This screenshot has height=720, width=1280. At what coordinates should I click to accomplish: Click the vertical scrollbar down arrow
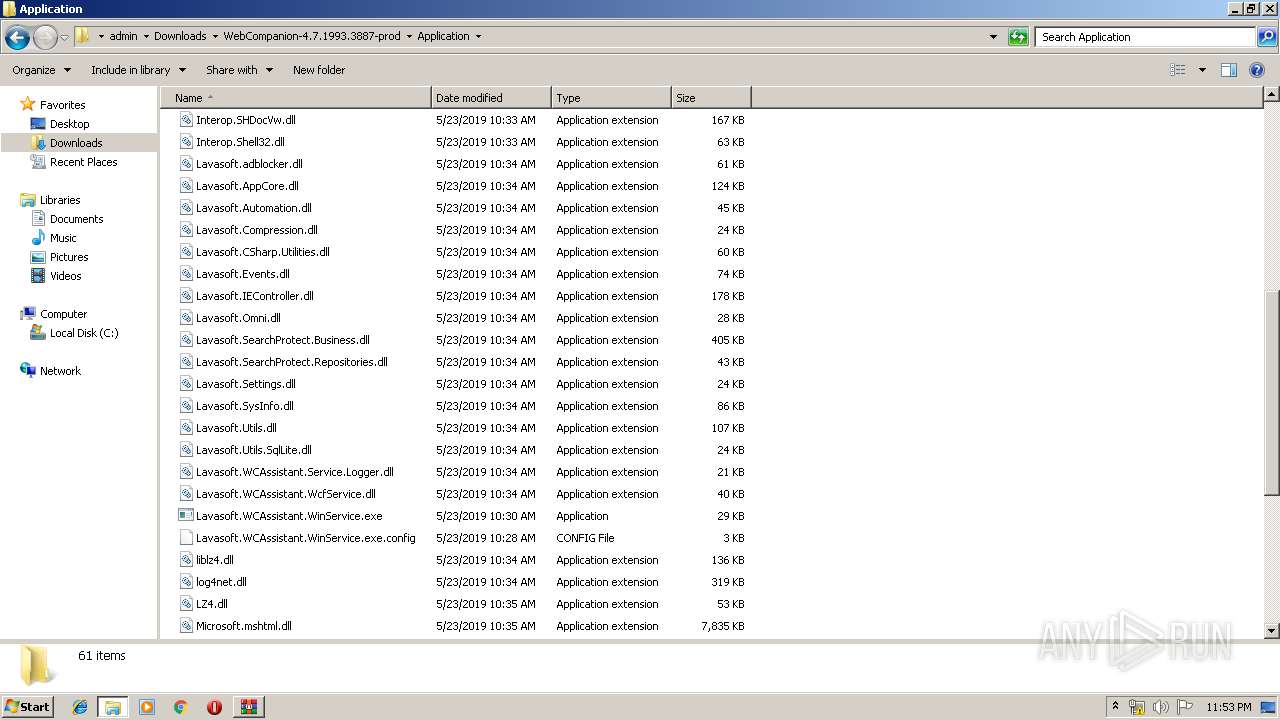click(x=1271, y=631)
